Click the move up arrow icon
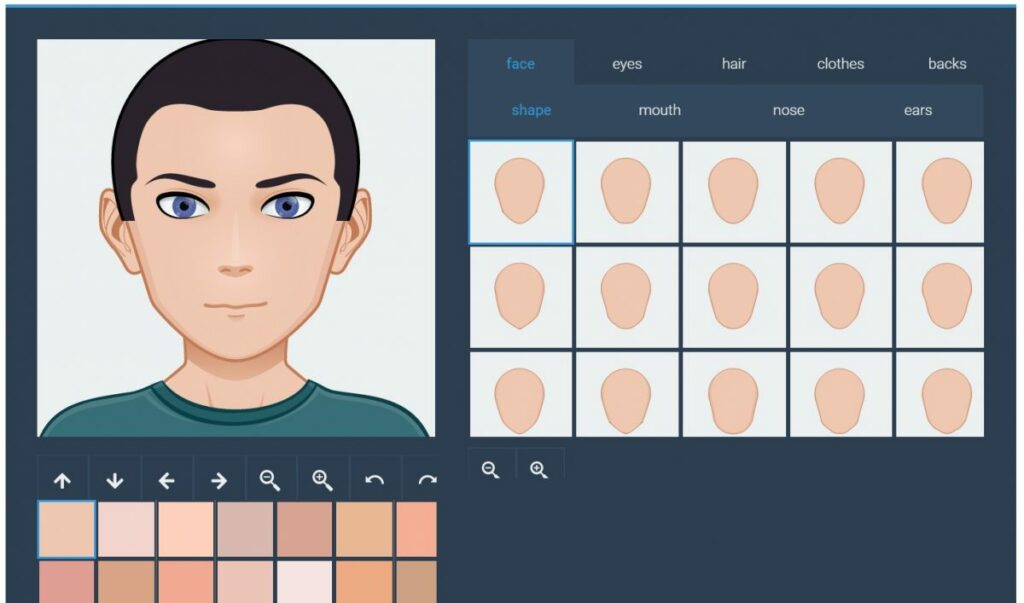The width and height of the screenshot is (1024, 603). click(62, 478)
